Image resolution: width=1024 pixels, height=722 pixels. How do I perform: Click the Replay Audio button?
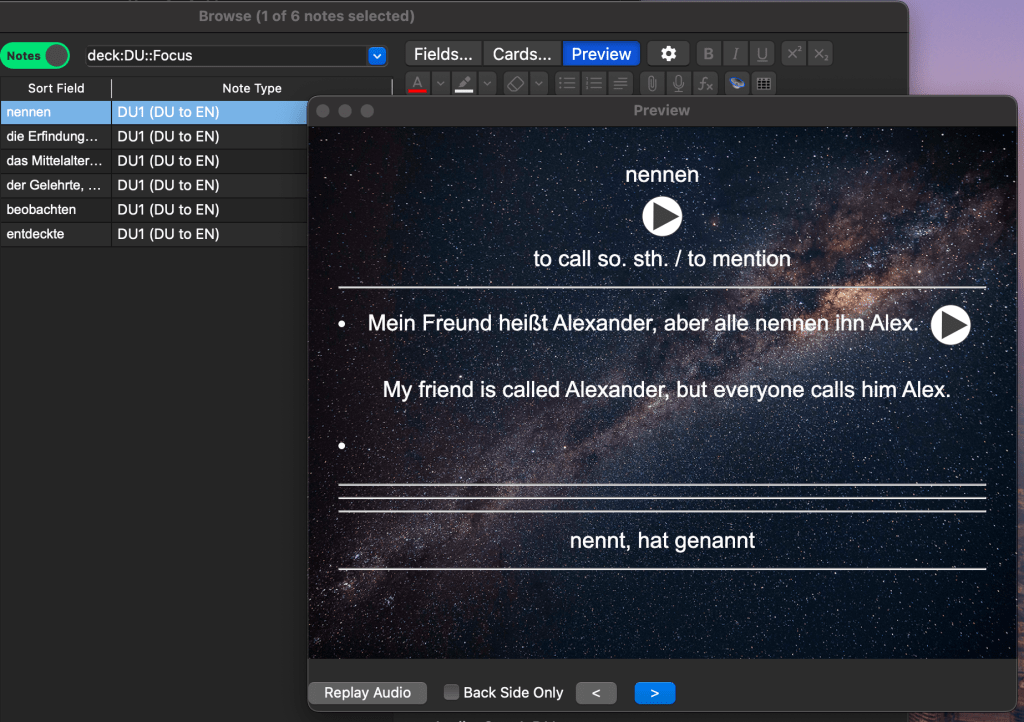(367, 692)
